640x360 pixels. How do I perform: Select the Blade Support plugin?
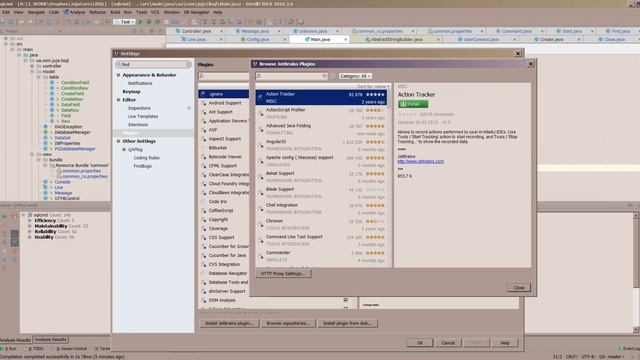tap(321, 193)
